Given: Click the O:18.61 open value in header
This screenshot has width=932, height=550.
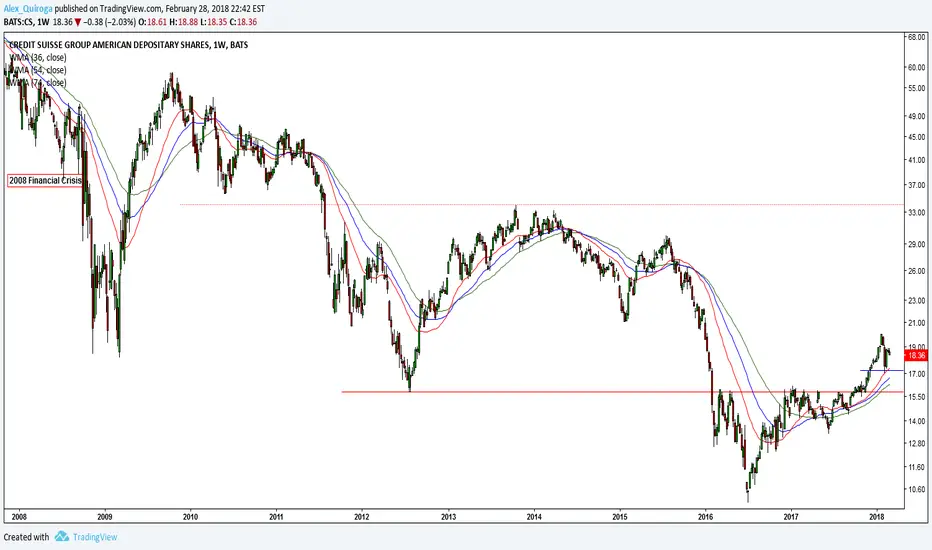Looking at the screenshot, I should coord(152,22).
